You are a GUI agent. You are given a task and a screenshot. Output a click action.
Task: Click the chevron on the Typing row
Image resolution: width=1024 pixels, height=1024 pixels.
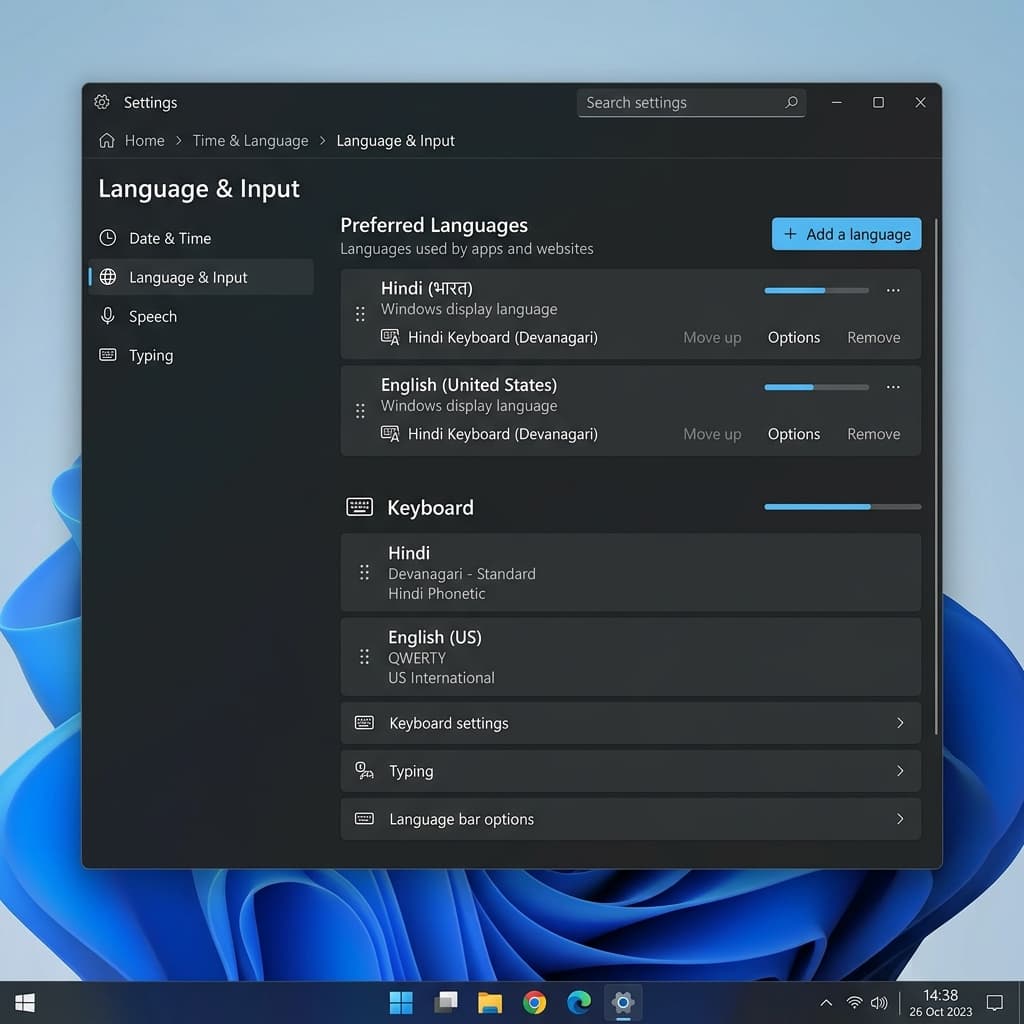coord(900,771)
